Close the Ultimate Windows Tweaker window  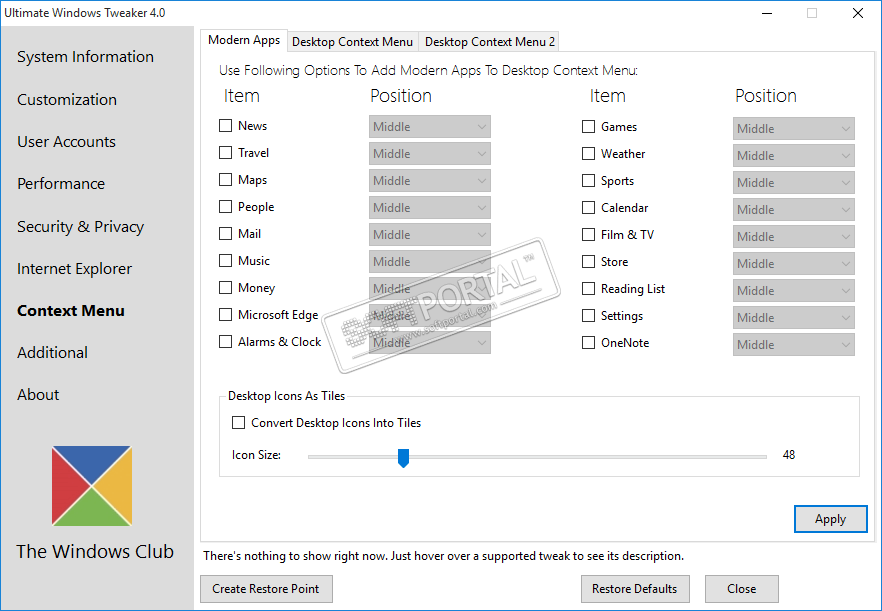click(858, 13)
